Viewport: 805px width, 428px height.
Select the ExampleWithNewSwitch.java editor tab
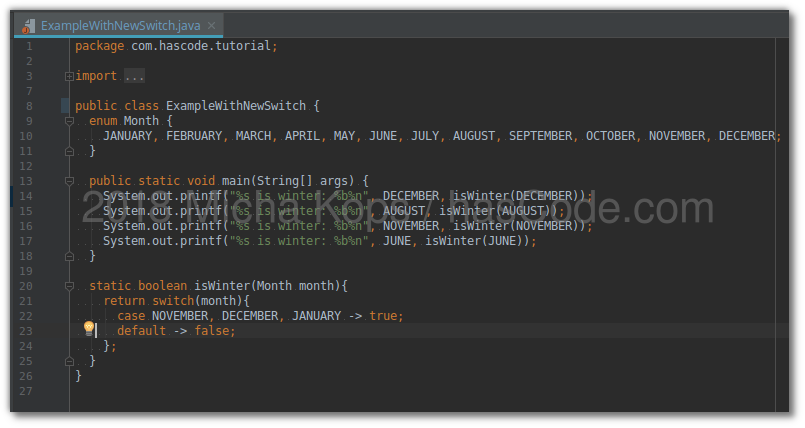118,25
